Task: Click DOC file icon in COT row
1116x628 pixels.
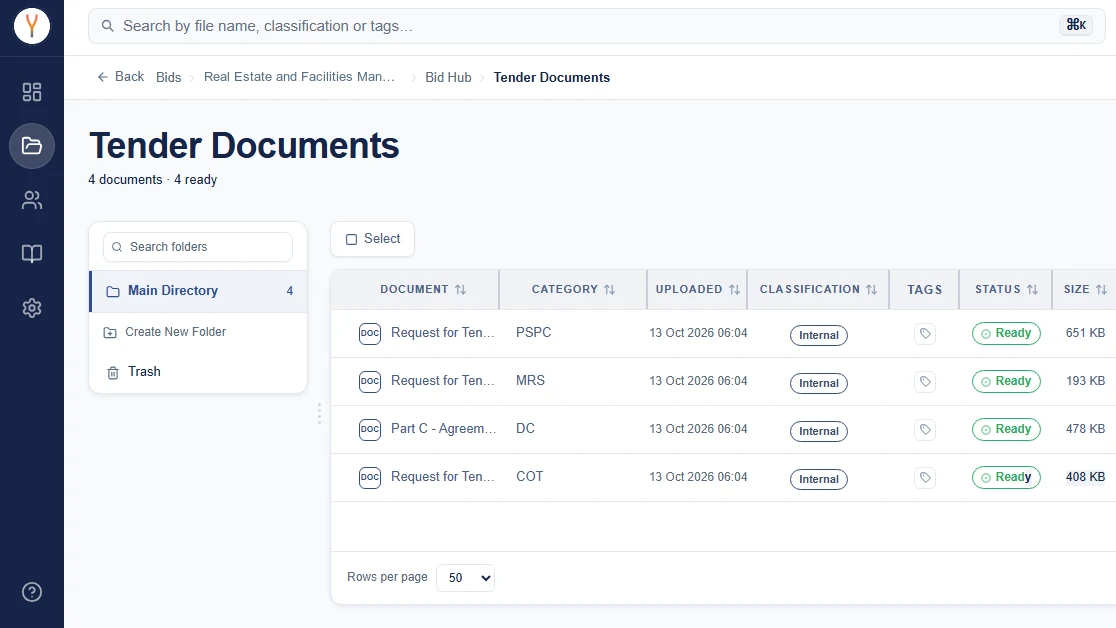Action: [x=370, y=478]
